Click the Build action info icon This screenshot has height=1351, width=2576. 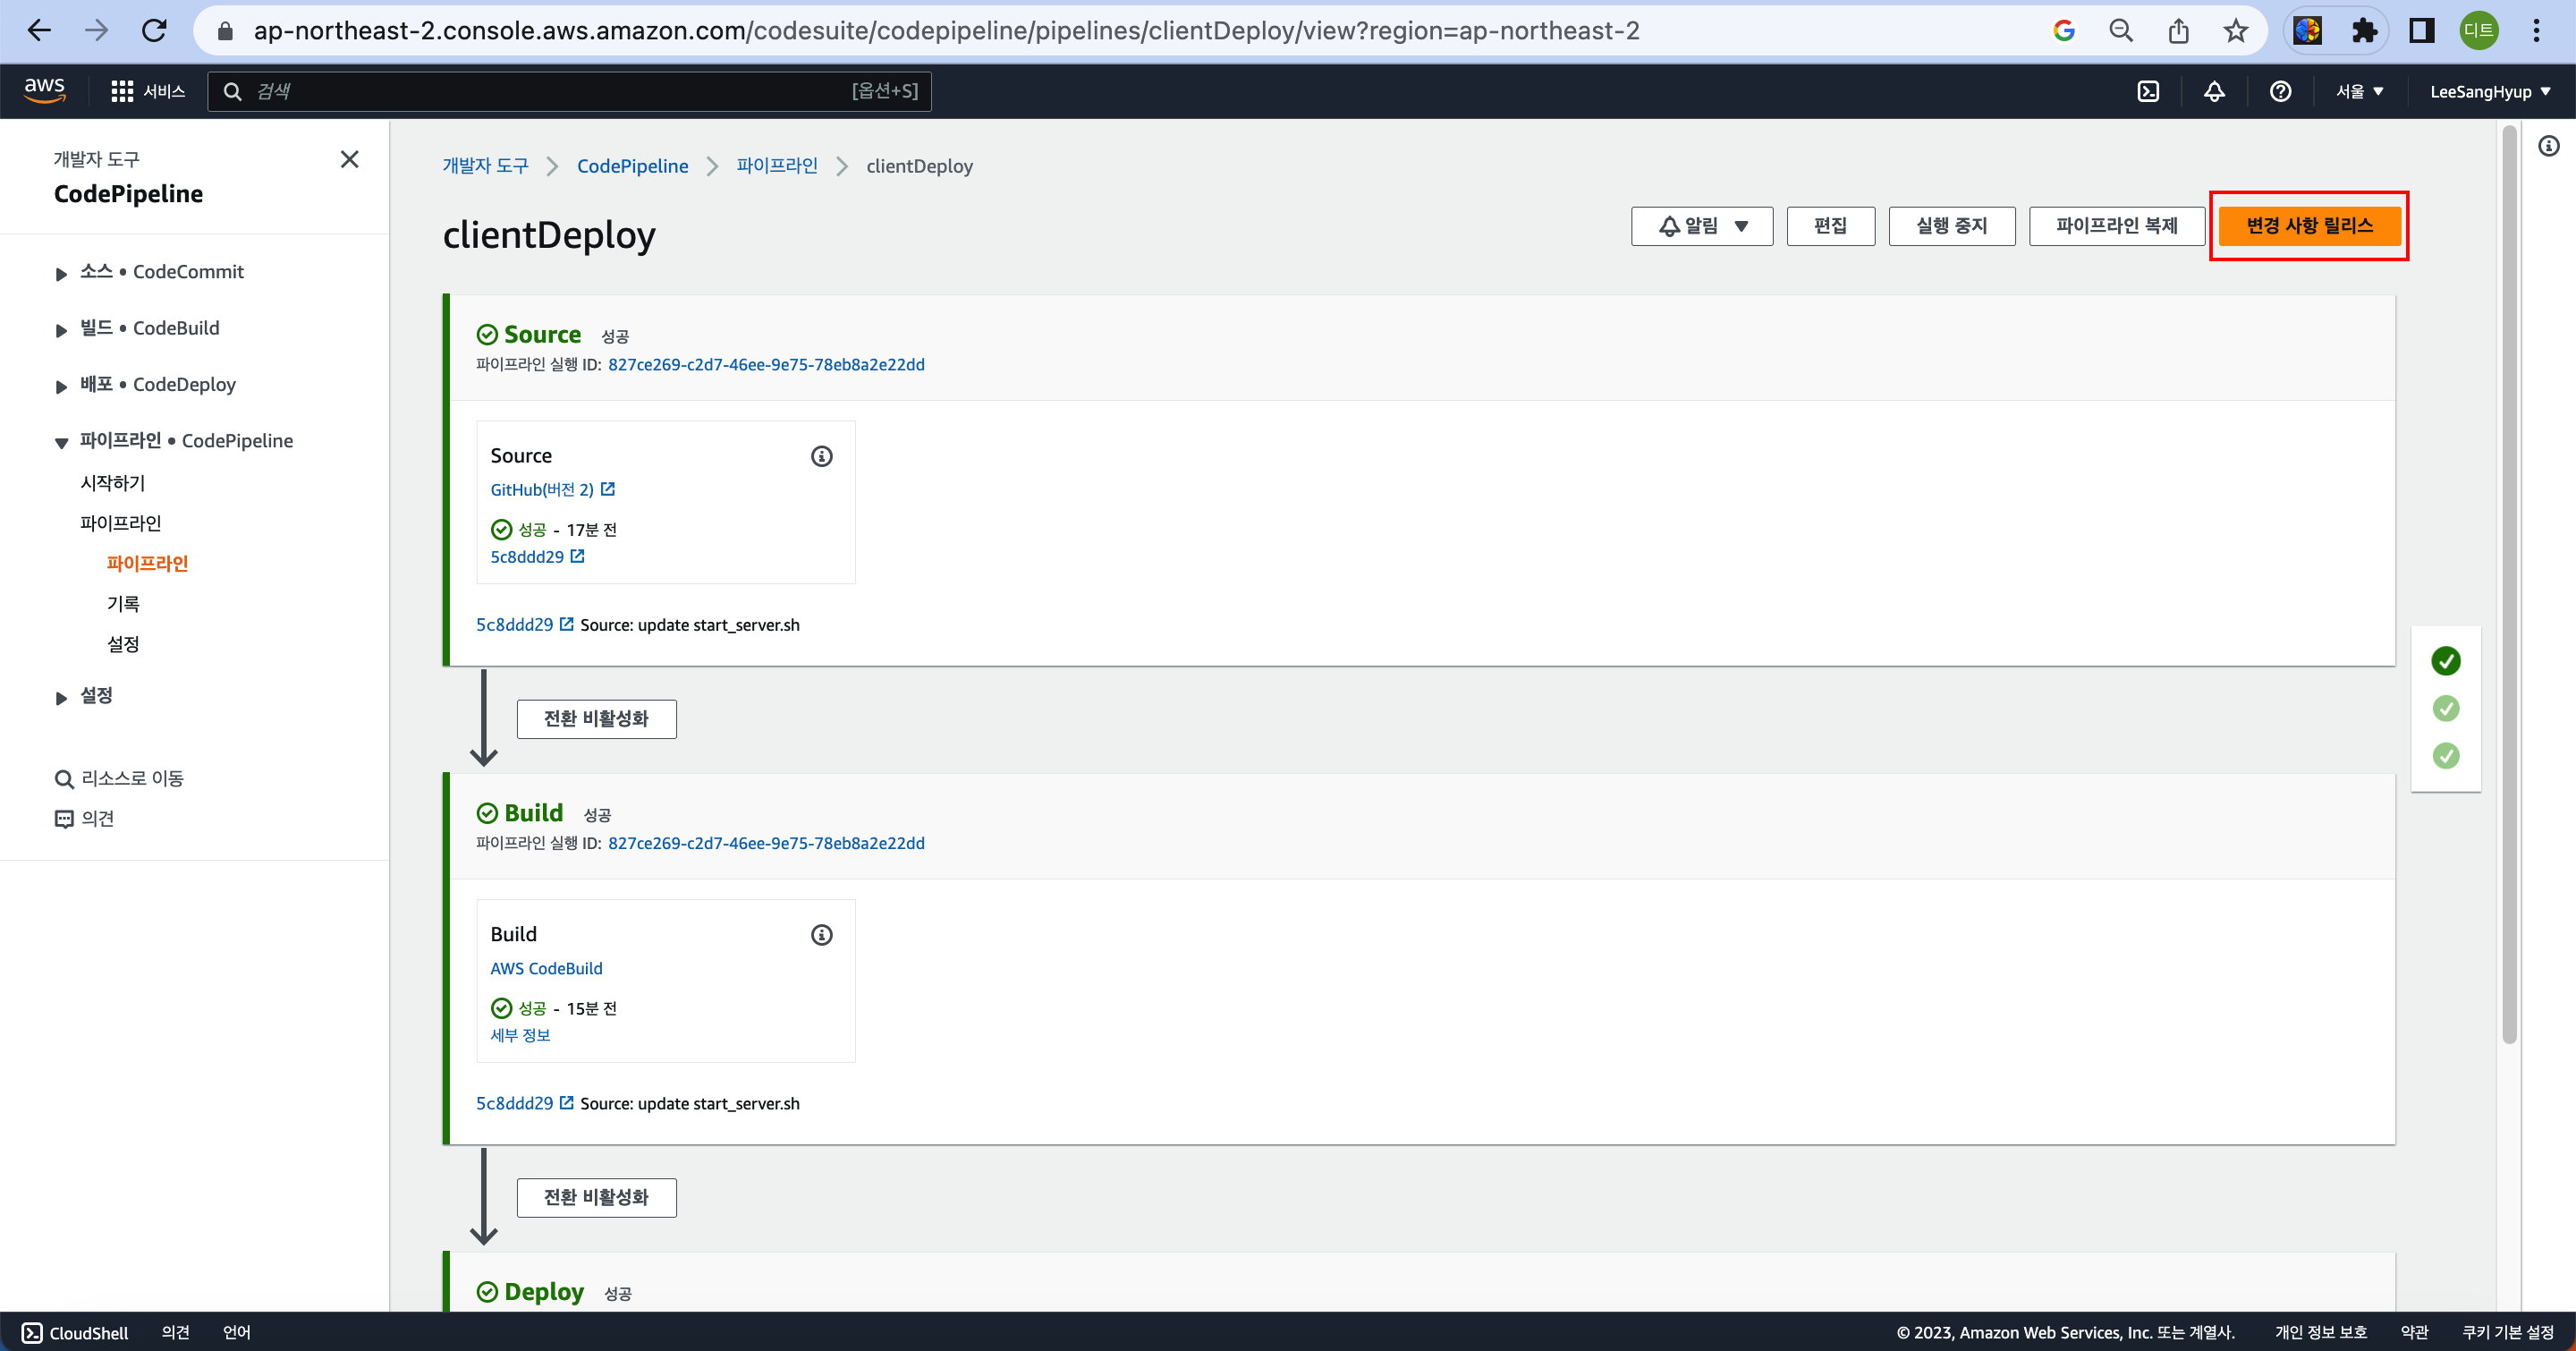coord(821,935)
